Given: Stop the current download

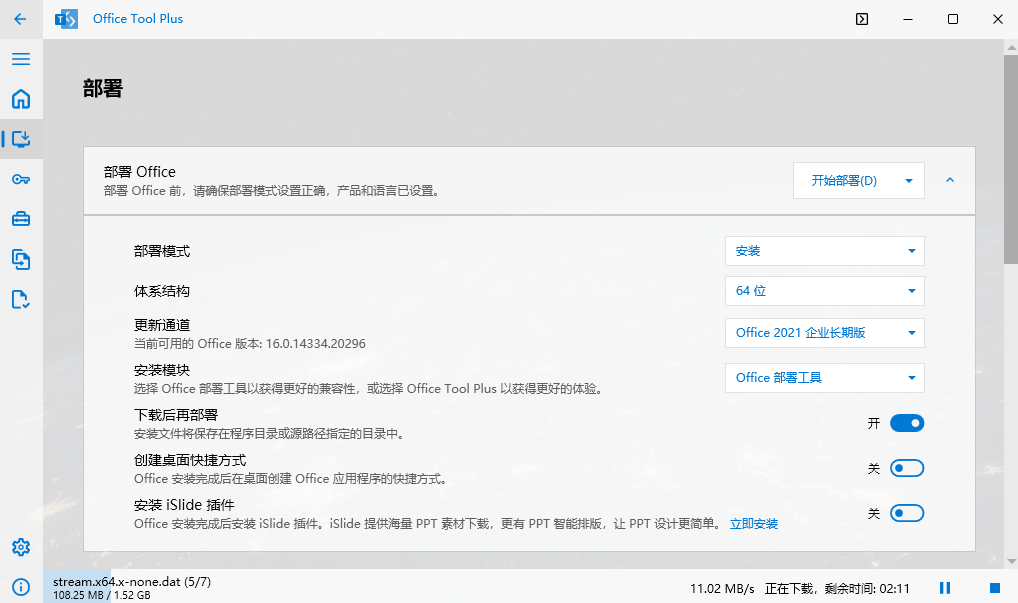Looking at the screenshot, I should click(x=994, y=587).
